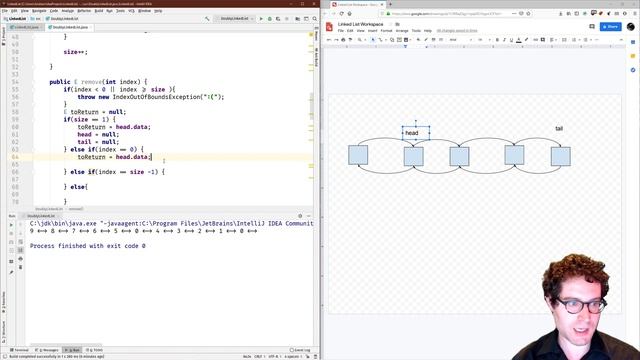The width and height of the screenshot is (640, 360).
Task: Open Project tool window from left stripe
Action: (x=4, y=35)
